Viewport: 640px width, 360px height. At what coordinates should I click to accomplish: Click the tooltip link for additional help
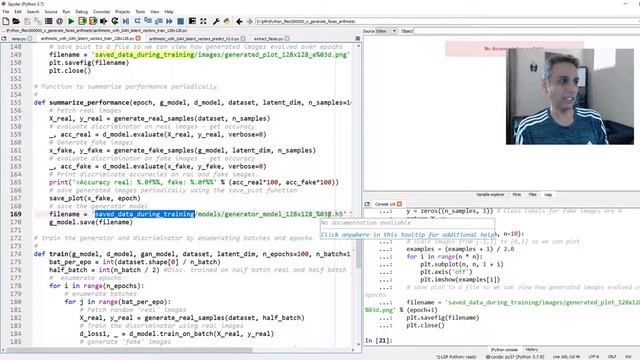click(408, 235)
